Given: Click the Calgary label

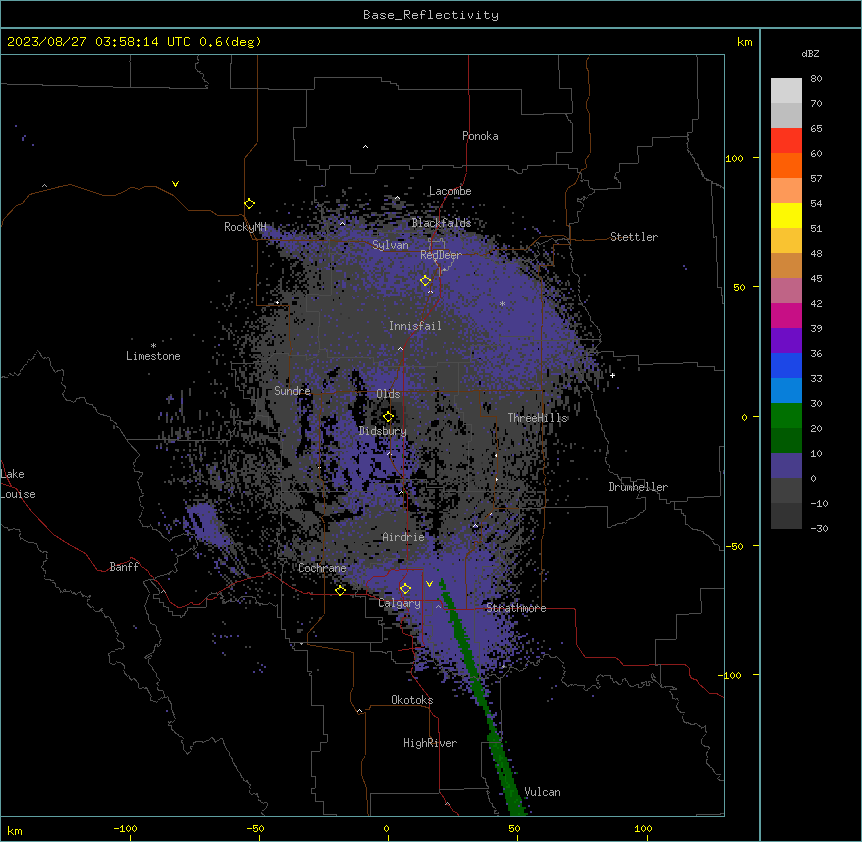Looking at the screenshot, I should pos(399,603).
